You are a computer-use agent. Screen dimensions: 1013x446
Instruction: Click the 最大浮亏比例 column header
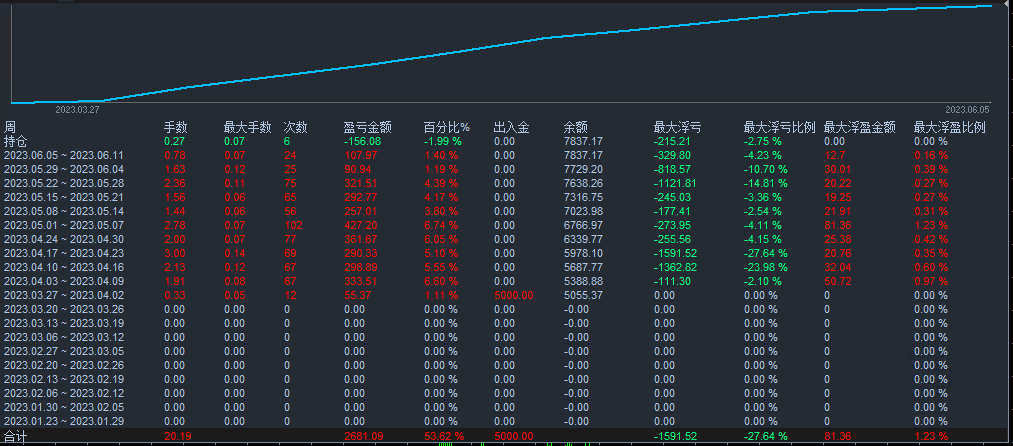coord(780,127)
